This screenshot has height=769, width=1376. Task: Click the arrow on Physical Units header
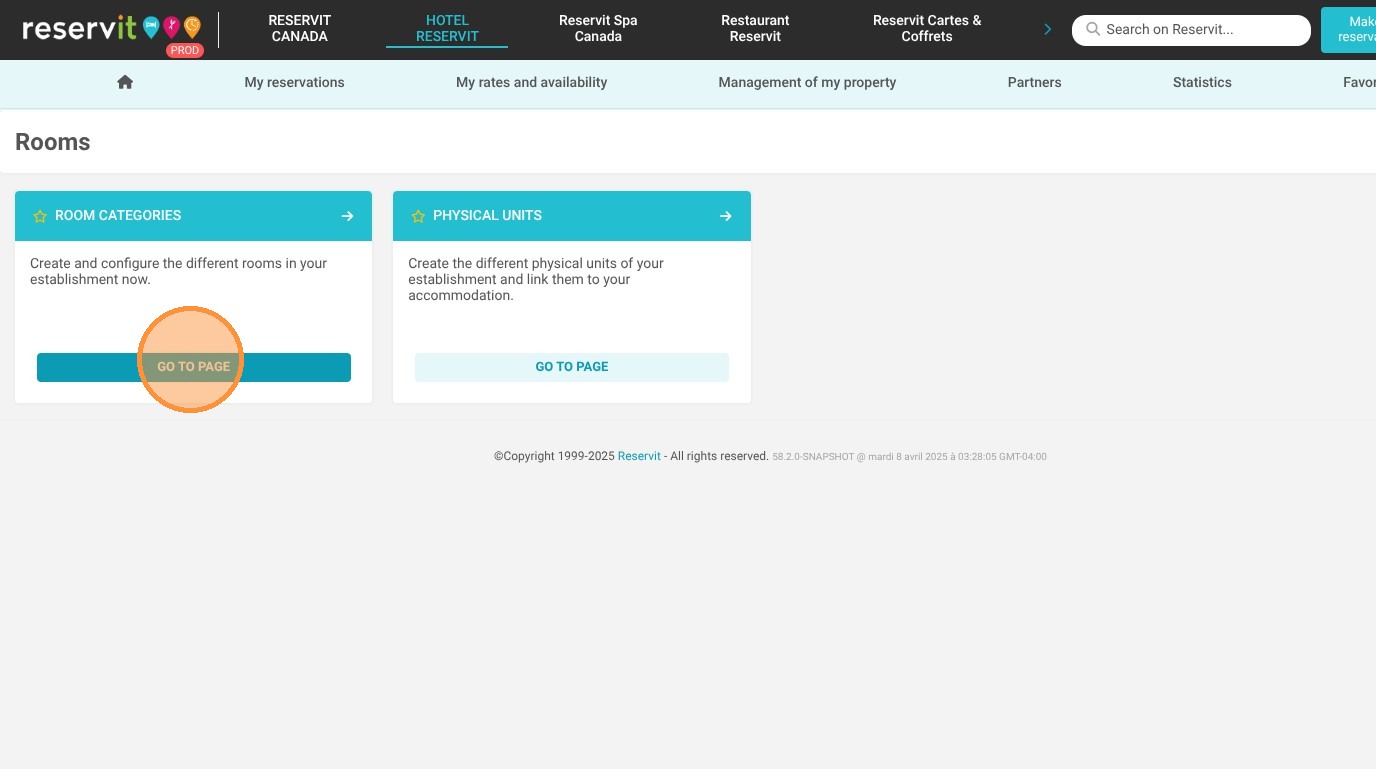[725, 216]
